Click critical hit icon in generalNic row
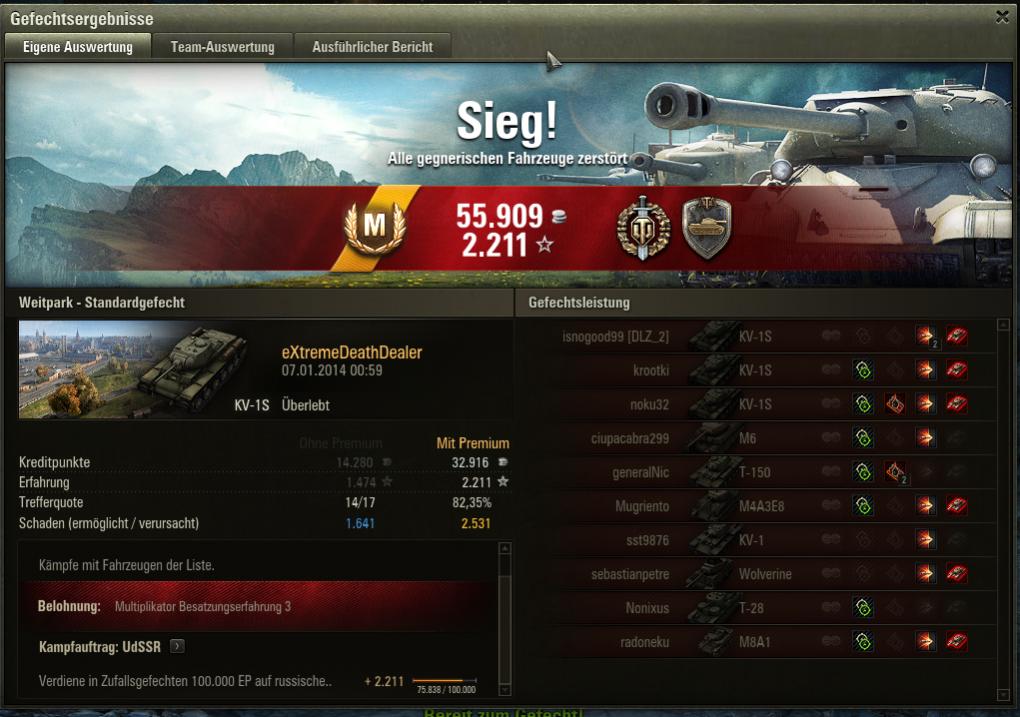The width and height of the screenshot is (1020, 717). pyautogui.click(x=895, y=472)
